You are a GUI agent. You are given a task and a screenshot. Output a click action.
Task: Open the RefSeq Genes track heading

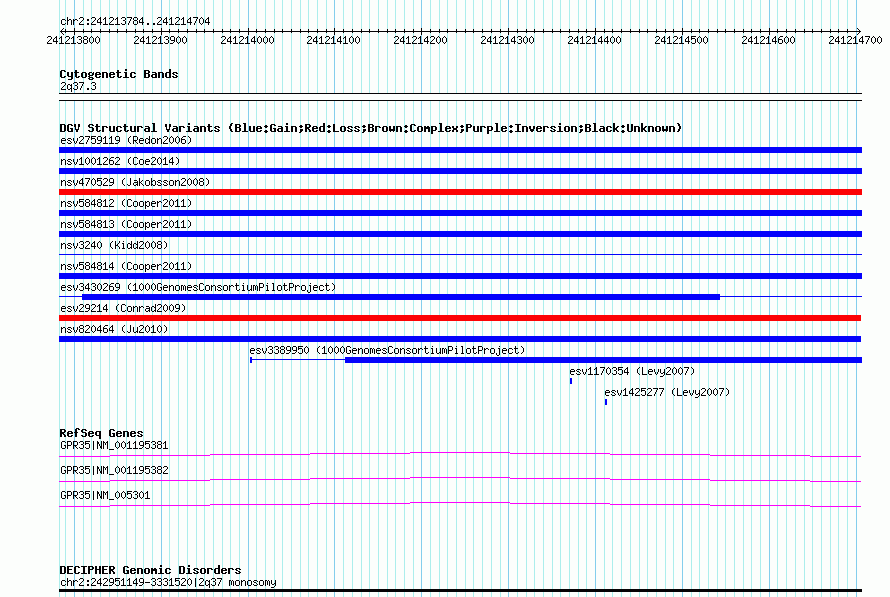(x=102, y=433)
